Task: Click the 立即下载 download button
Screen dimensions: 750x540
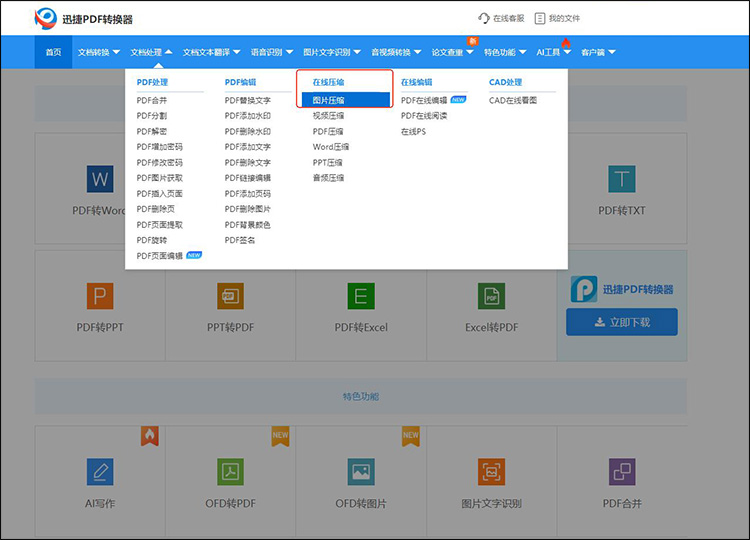Action: click(622, 322)
